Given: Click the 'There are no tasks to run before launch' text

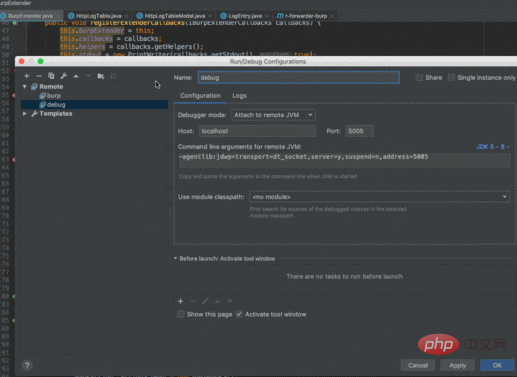Looking at the screenshot, I should pos(344,276).
